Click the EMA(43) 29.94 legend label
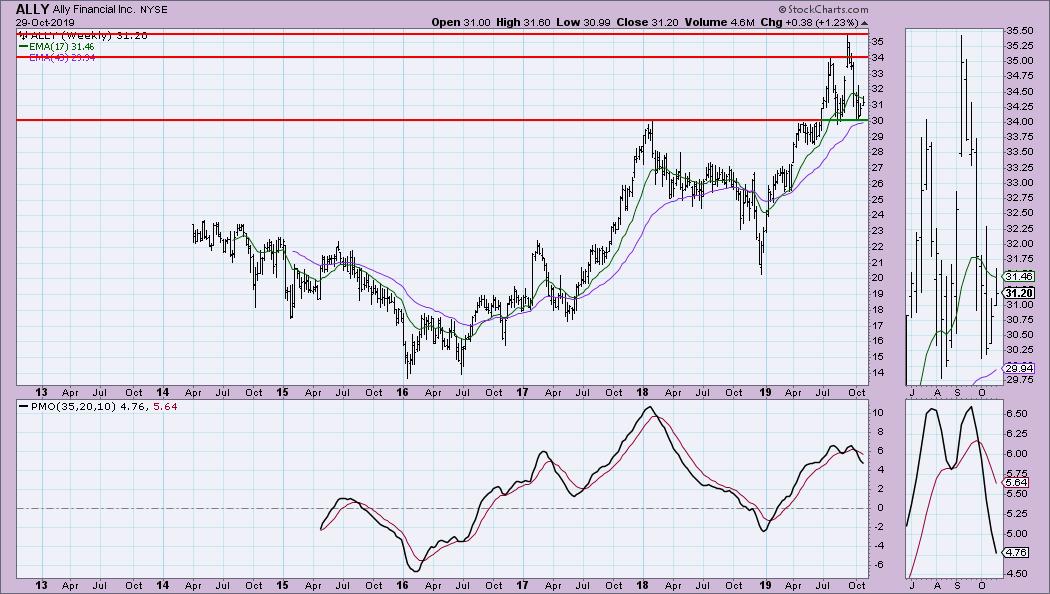The width and height of the screenshot is (1050, 594). click(x=62, y=58)
